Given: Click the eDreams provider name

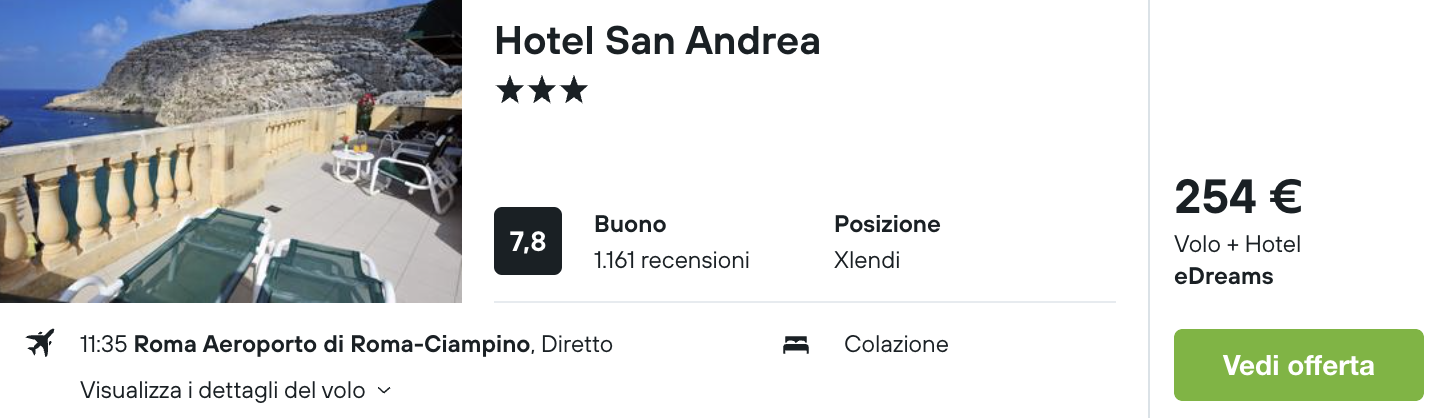Looking at the screenshot, I should [x=1224, y=277].
